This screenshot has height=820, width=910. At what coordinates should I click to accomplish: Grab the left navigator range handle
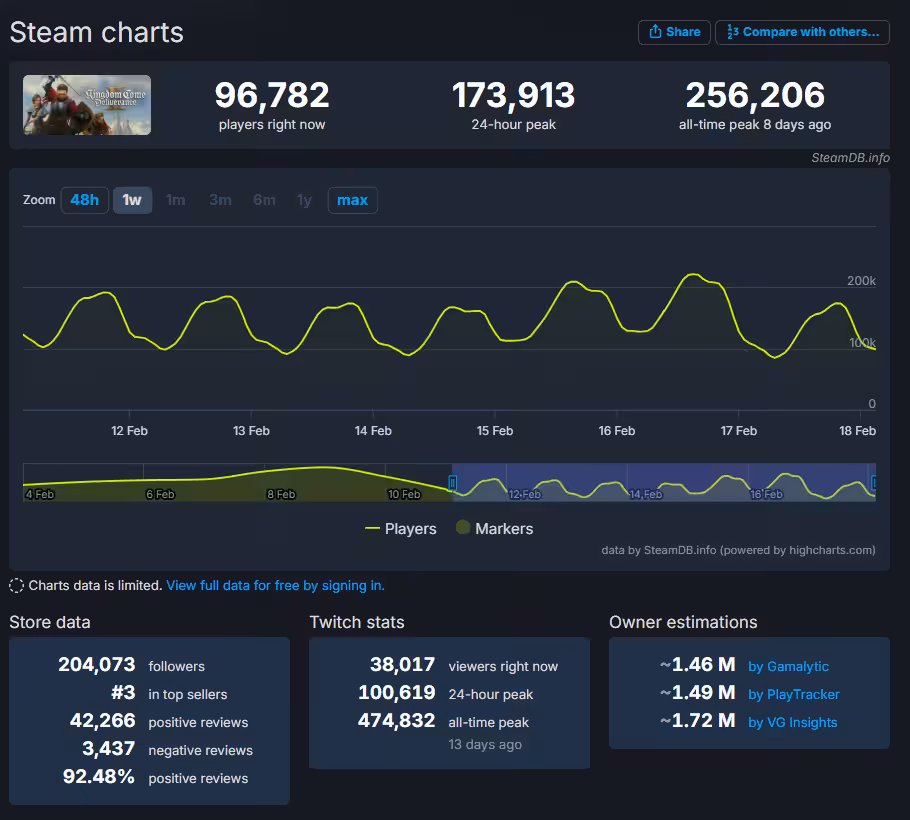pos(453,483)
